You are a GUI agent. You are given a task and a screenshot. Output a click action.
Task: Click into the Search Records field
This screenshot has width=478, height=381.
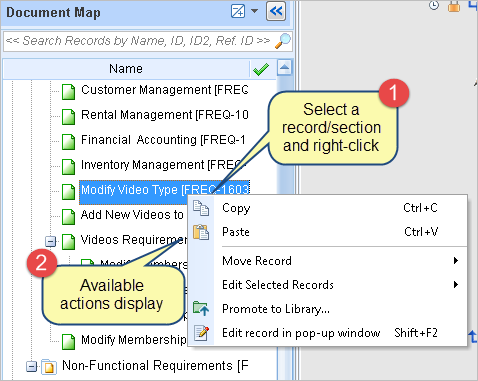tap(138, 41)
